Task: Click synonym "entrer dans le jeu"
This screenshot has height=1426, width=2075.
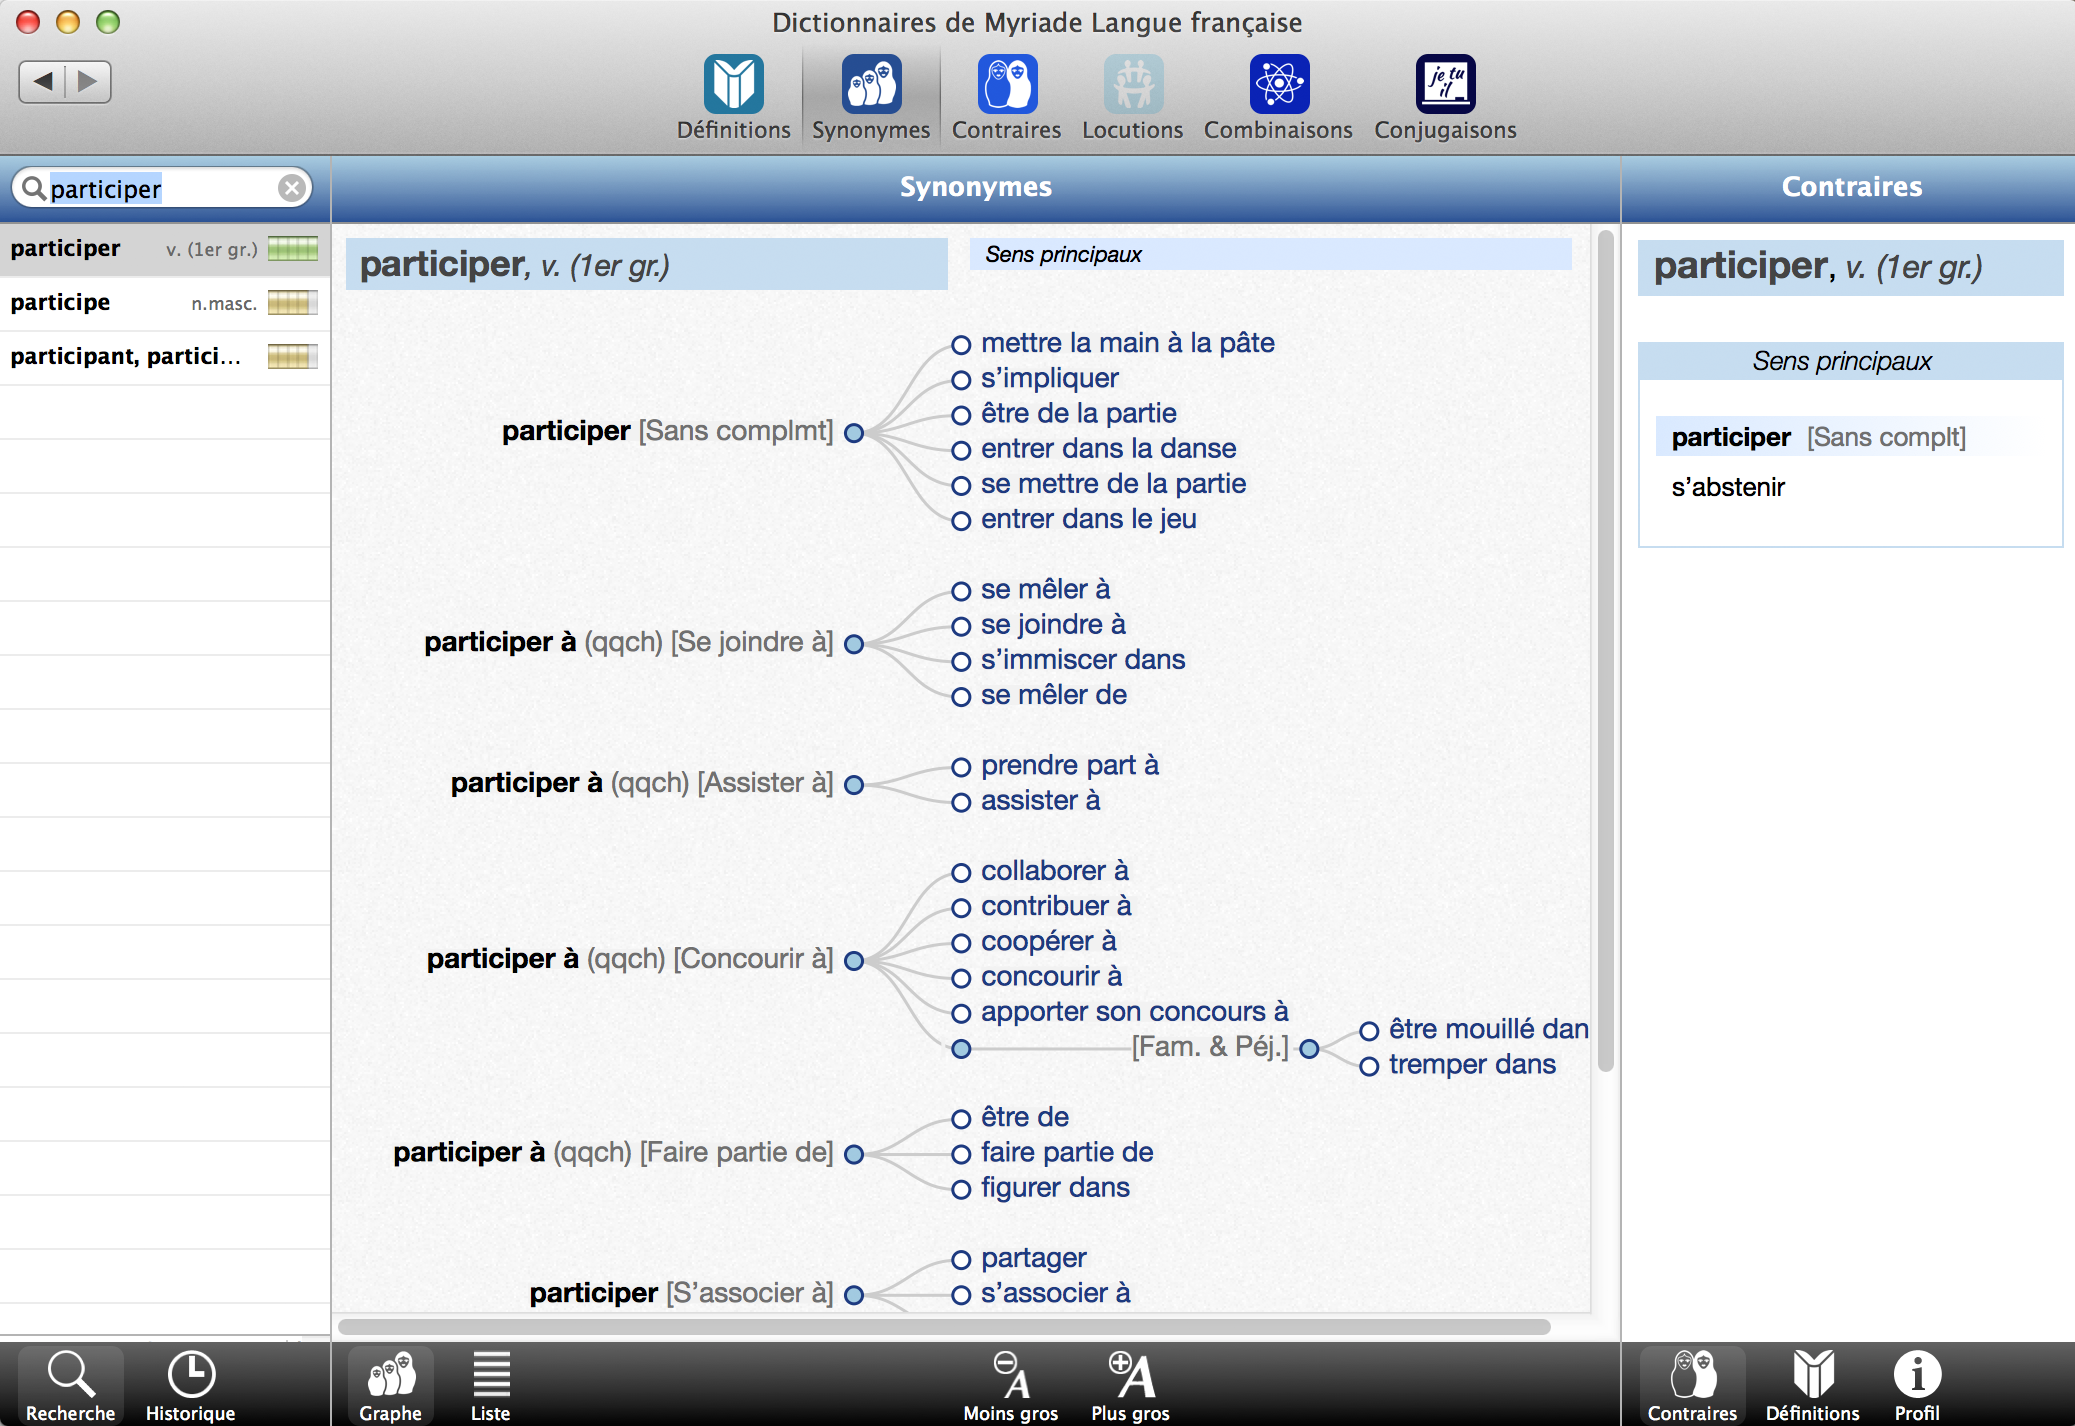Action: tap(1089, 519)
